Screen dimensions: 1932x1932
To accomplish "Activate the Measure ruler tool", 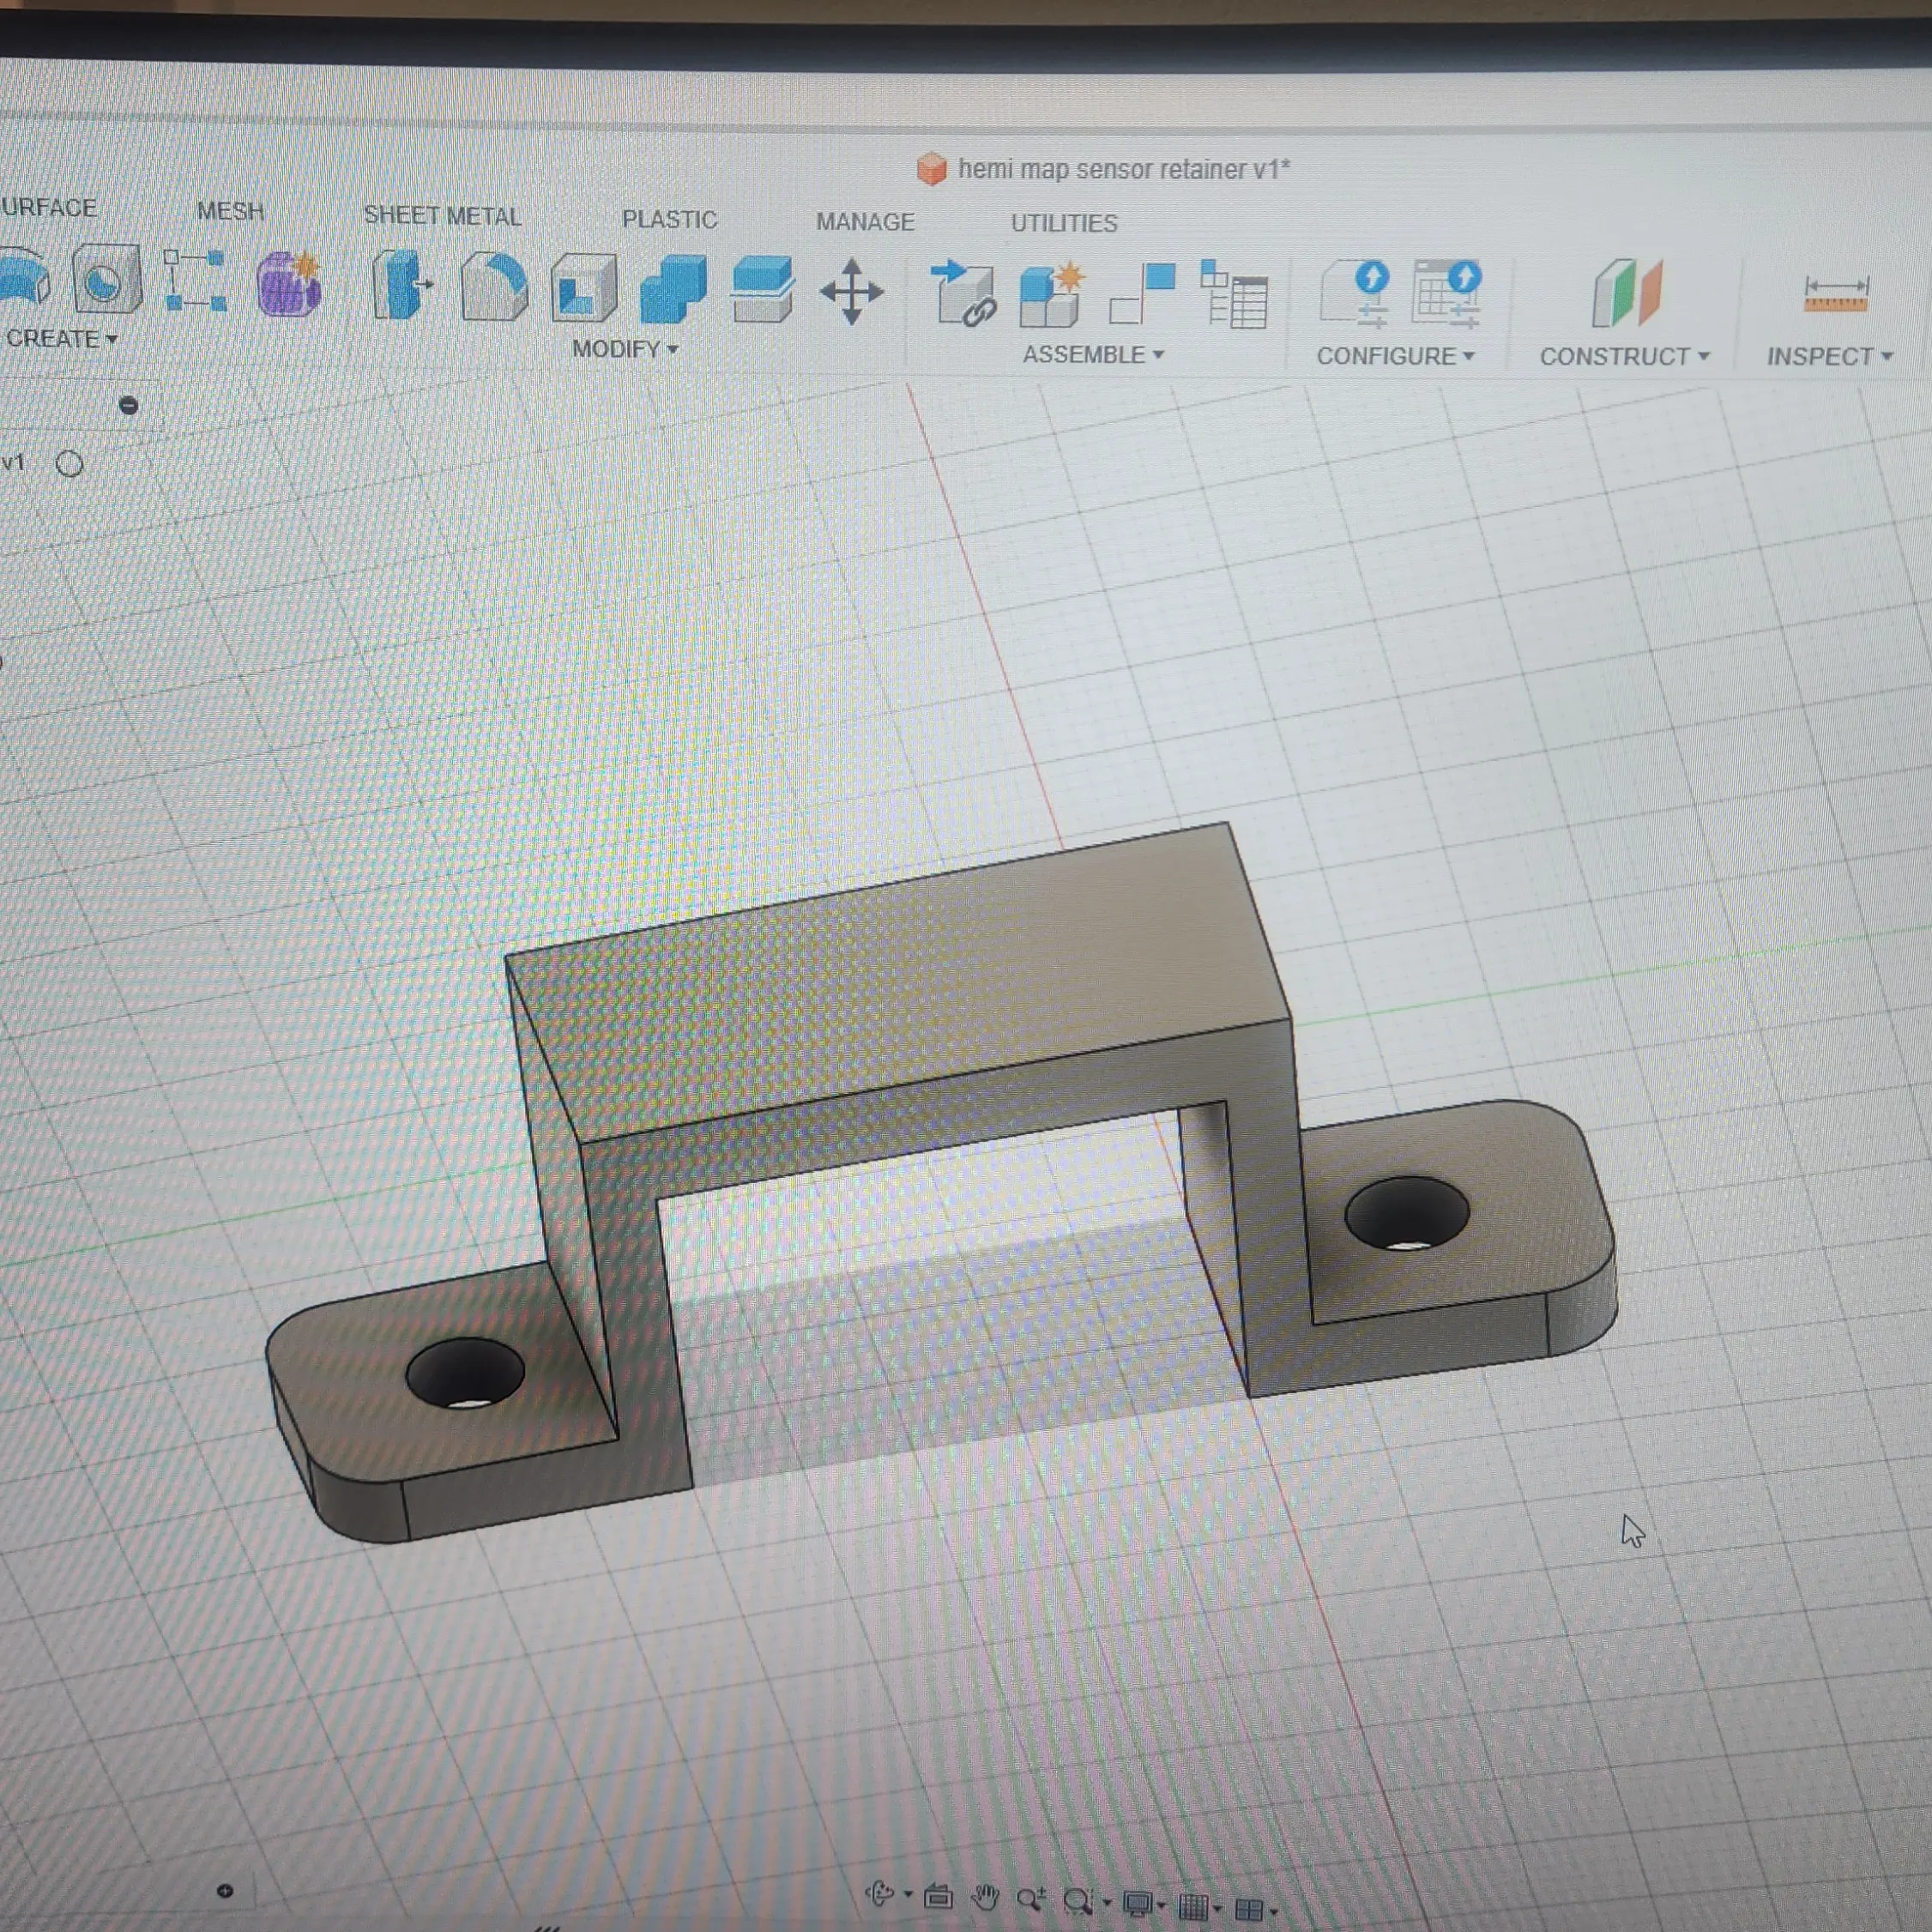I will (1835, 294).
